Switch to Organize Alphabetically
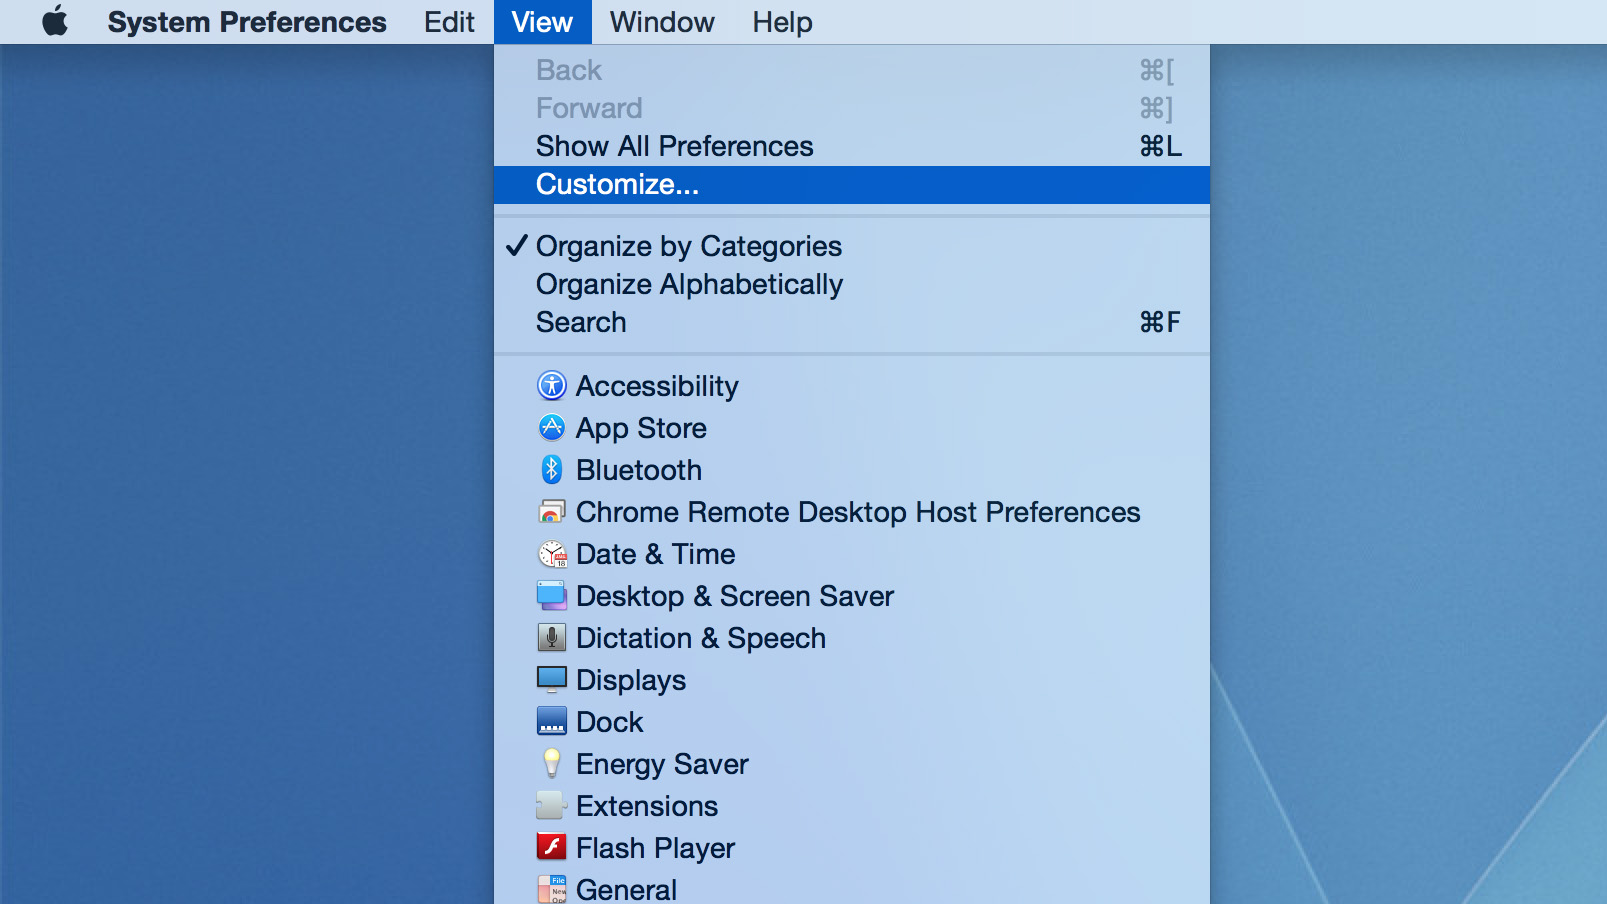1607x904 pixels. coord(852,284)
